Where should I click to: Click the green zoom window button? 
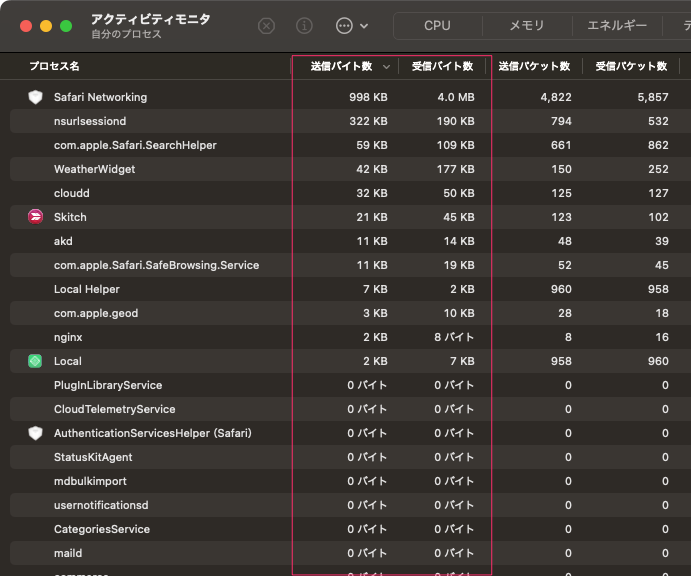click(66, 26)
